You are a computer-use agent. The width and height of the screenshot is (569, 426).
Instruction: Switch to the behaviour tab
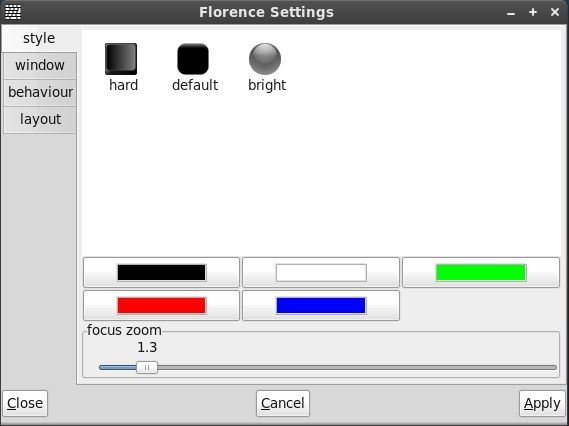tap(40, 93)
